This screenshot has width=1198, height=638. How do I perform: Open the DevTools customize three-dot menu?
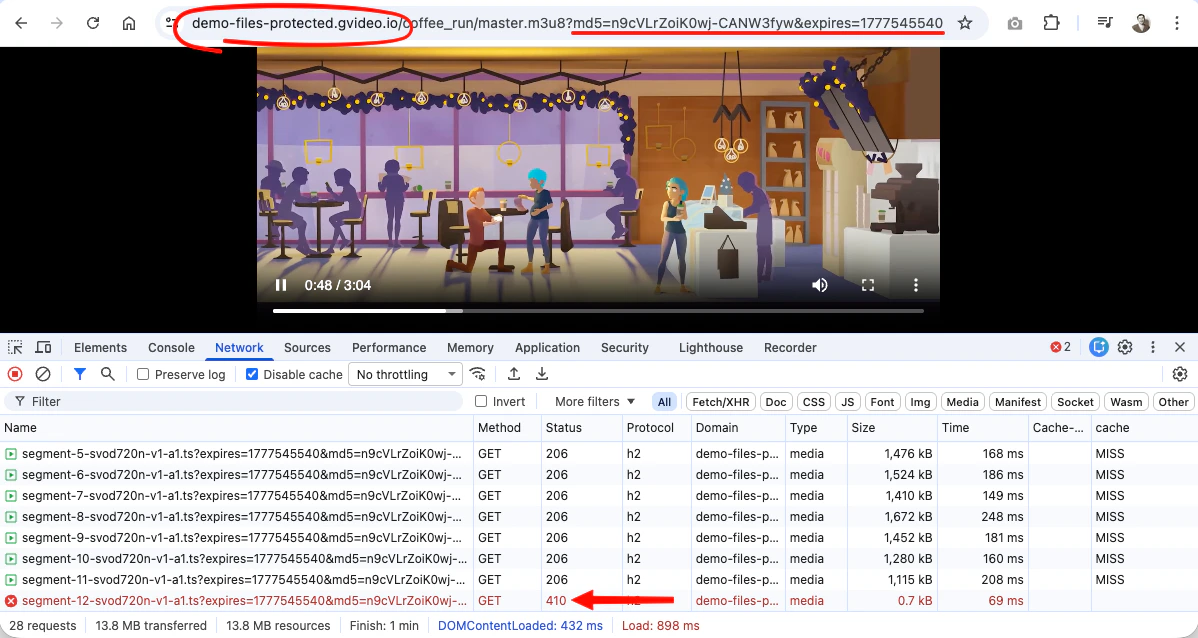pyautogui.click(x=1153, y=347)
